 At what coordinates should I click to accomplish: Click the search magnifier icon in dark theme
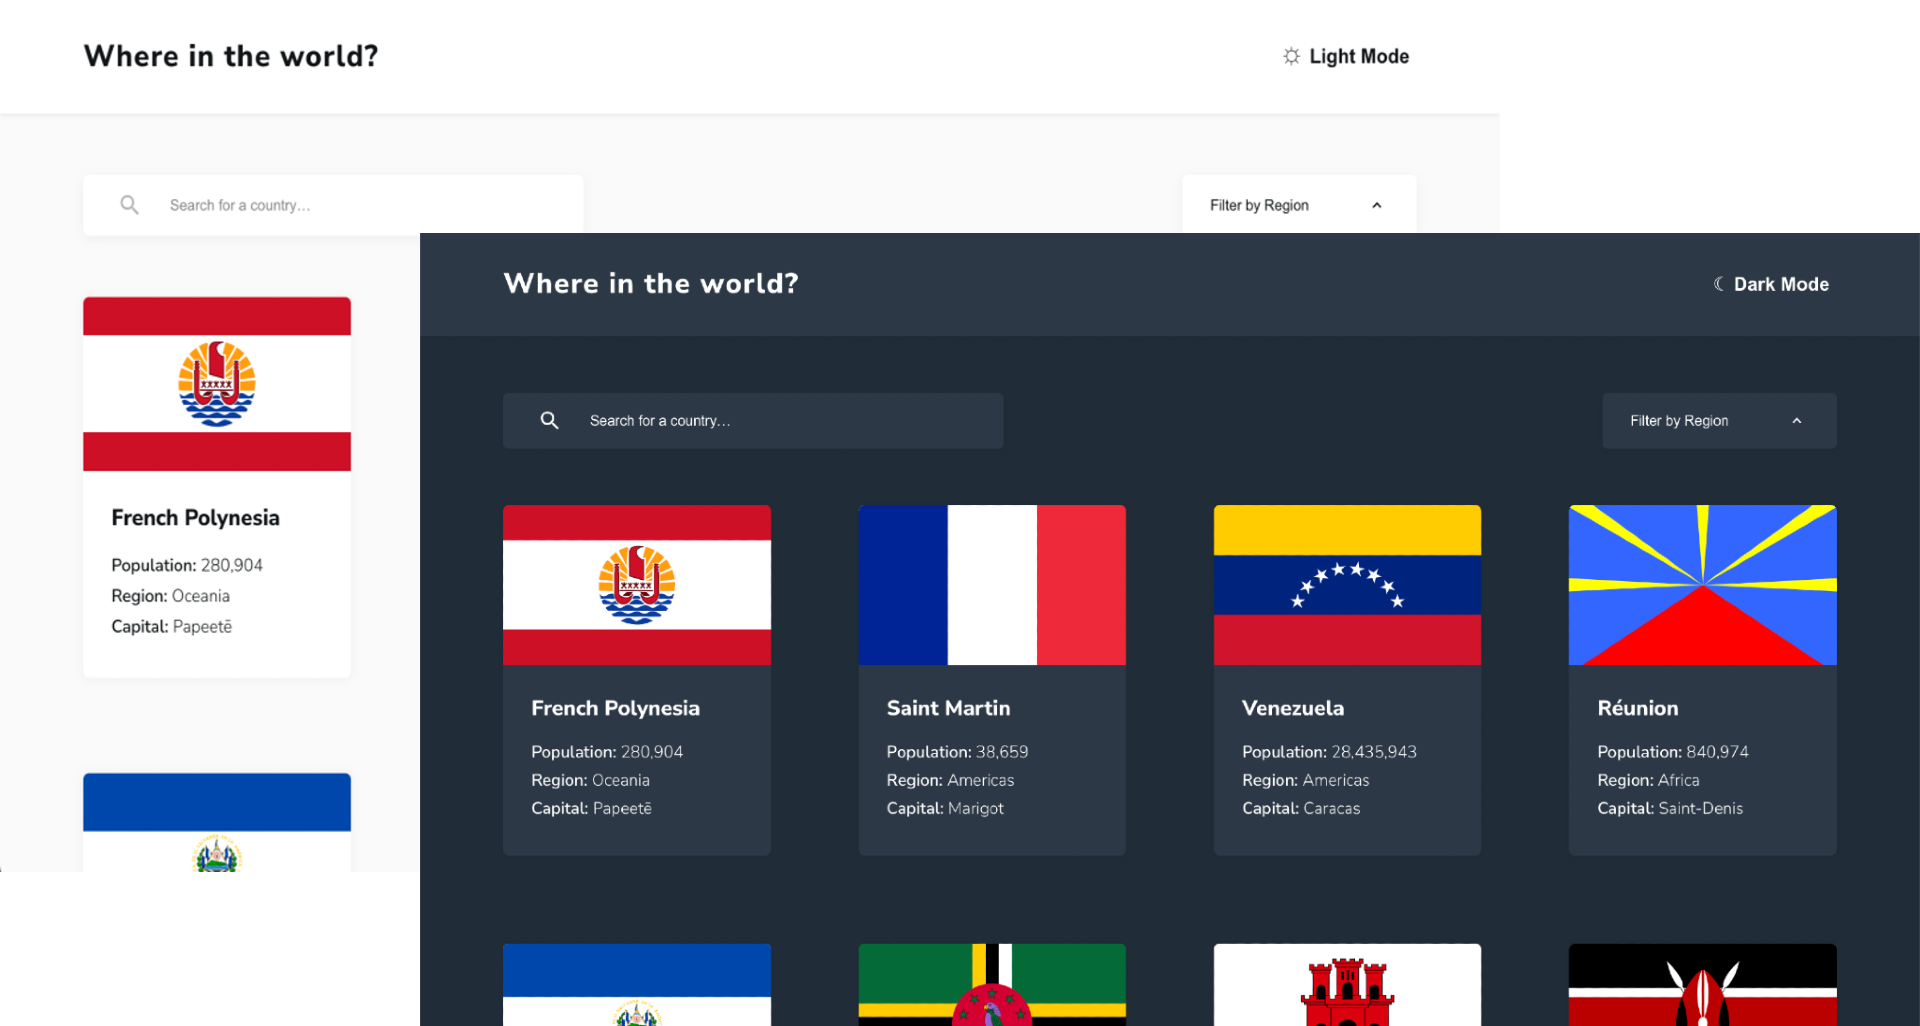point(549,420)
